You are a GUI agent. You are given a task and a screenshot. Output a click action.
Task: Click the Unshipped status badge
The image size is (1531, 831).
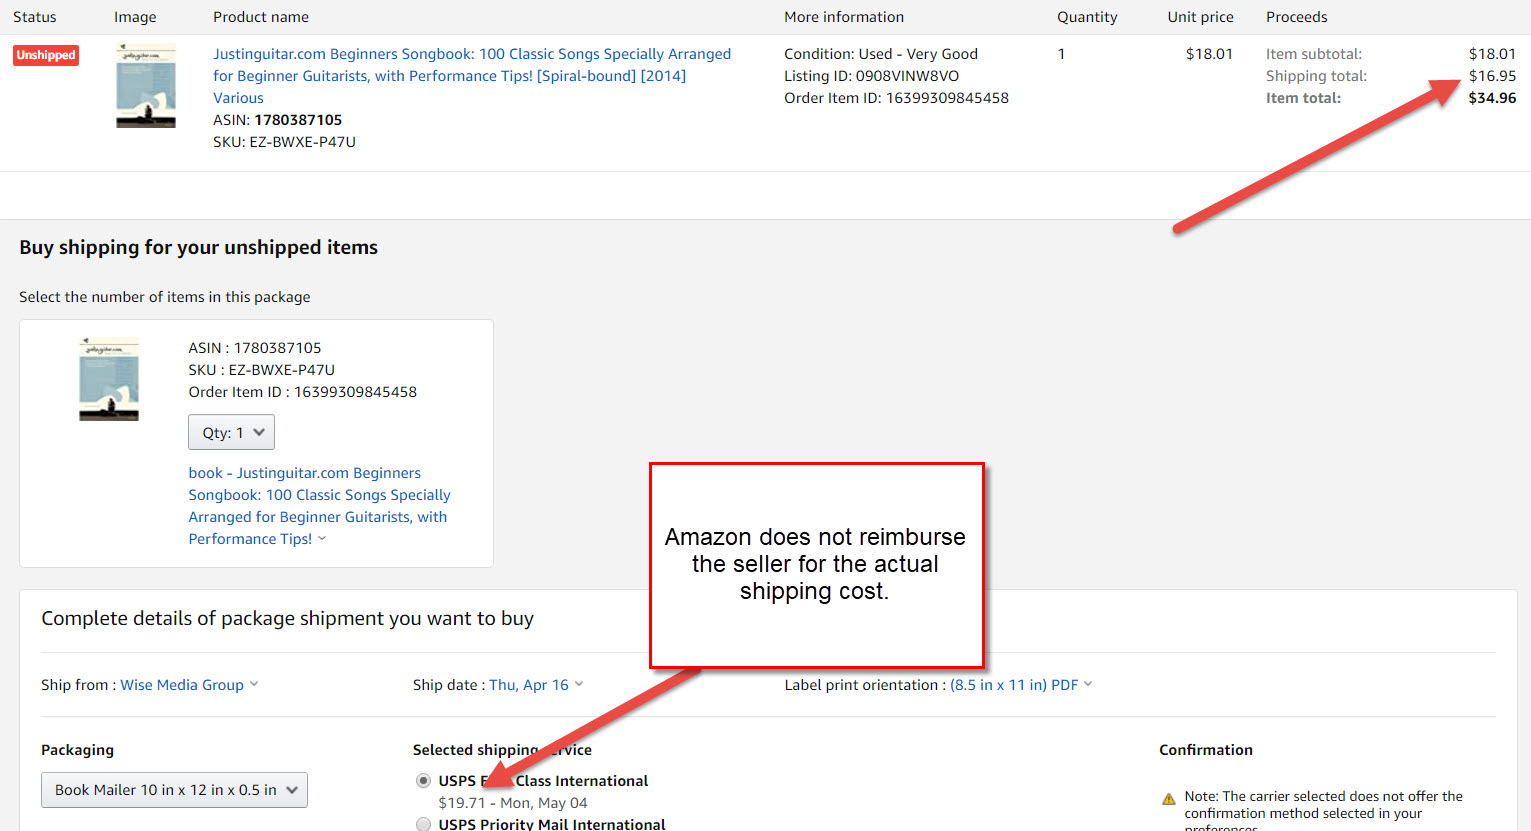46,55
